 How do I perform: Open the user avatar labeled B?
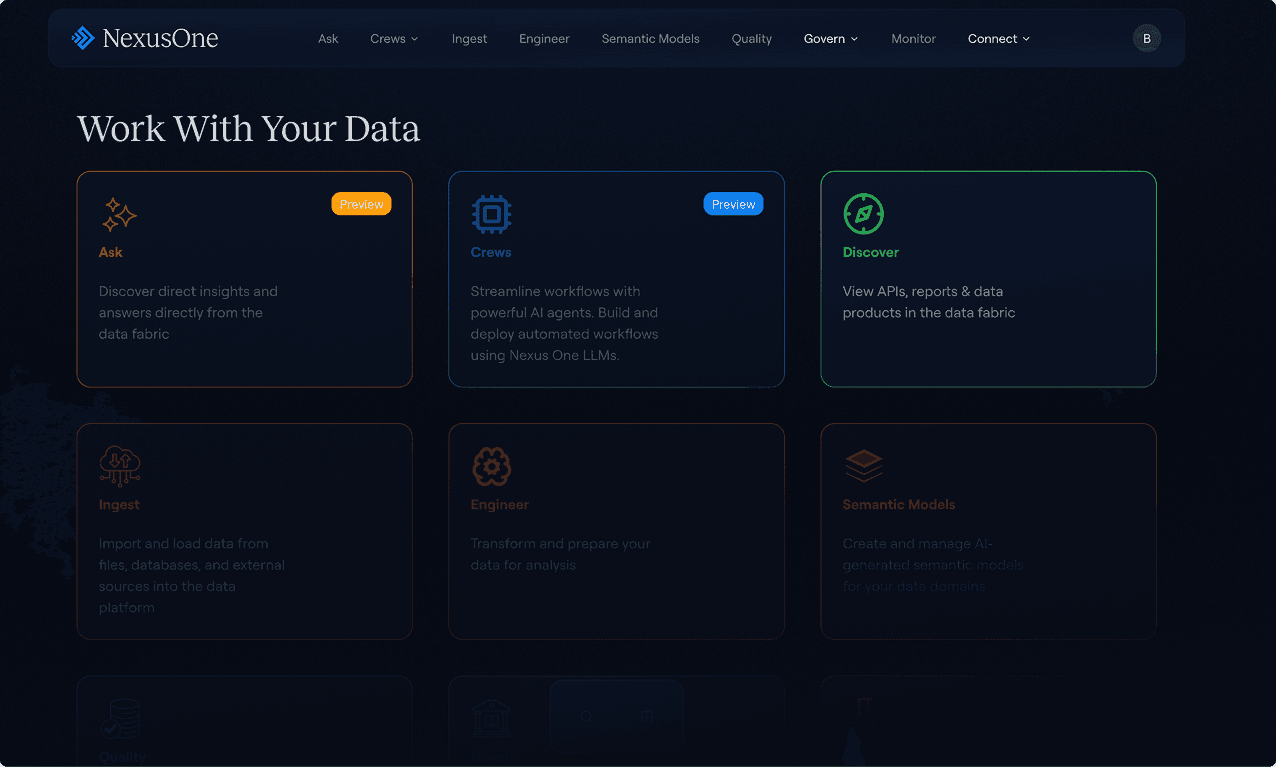pos(1146,38)
